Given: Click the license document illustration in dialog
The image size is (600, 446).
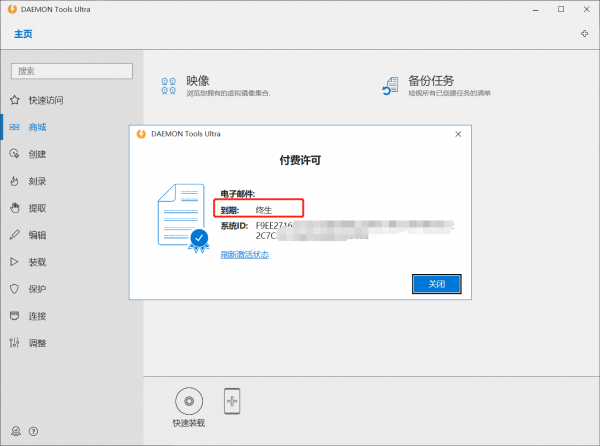Looking at the screenshot, I should [183, 218].
